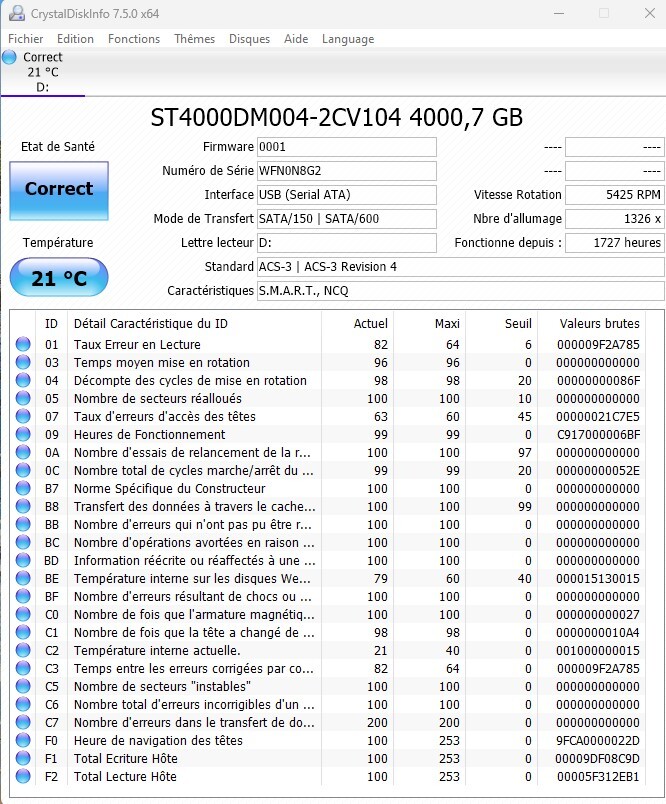
Task: Click raw value 9FCA0000022D
Action: (x=598, y=740)
